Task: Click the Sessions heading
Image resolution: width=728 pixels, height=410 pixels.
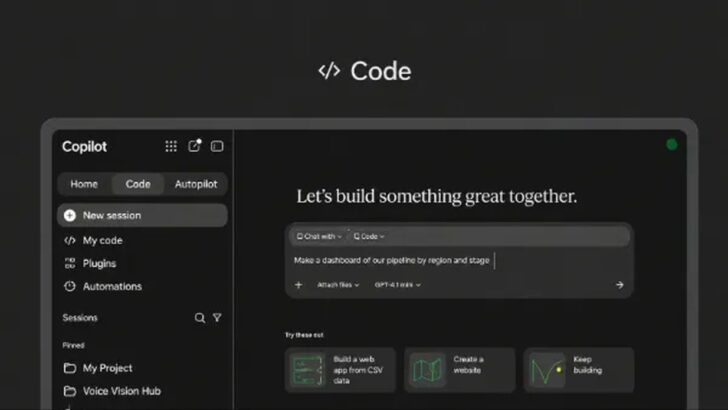Action: coord(80,318)
